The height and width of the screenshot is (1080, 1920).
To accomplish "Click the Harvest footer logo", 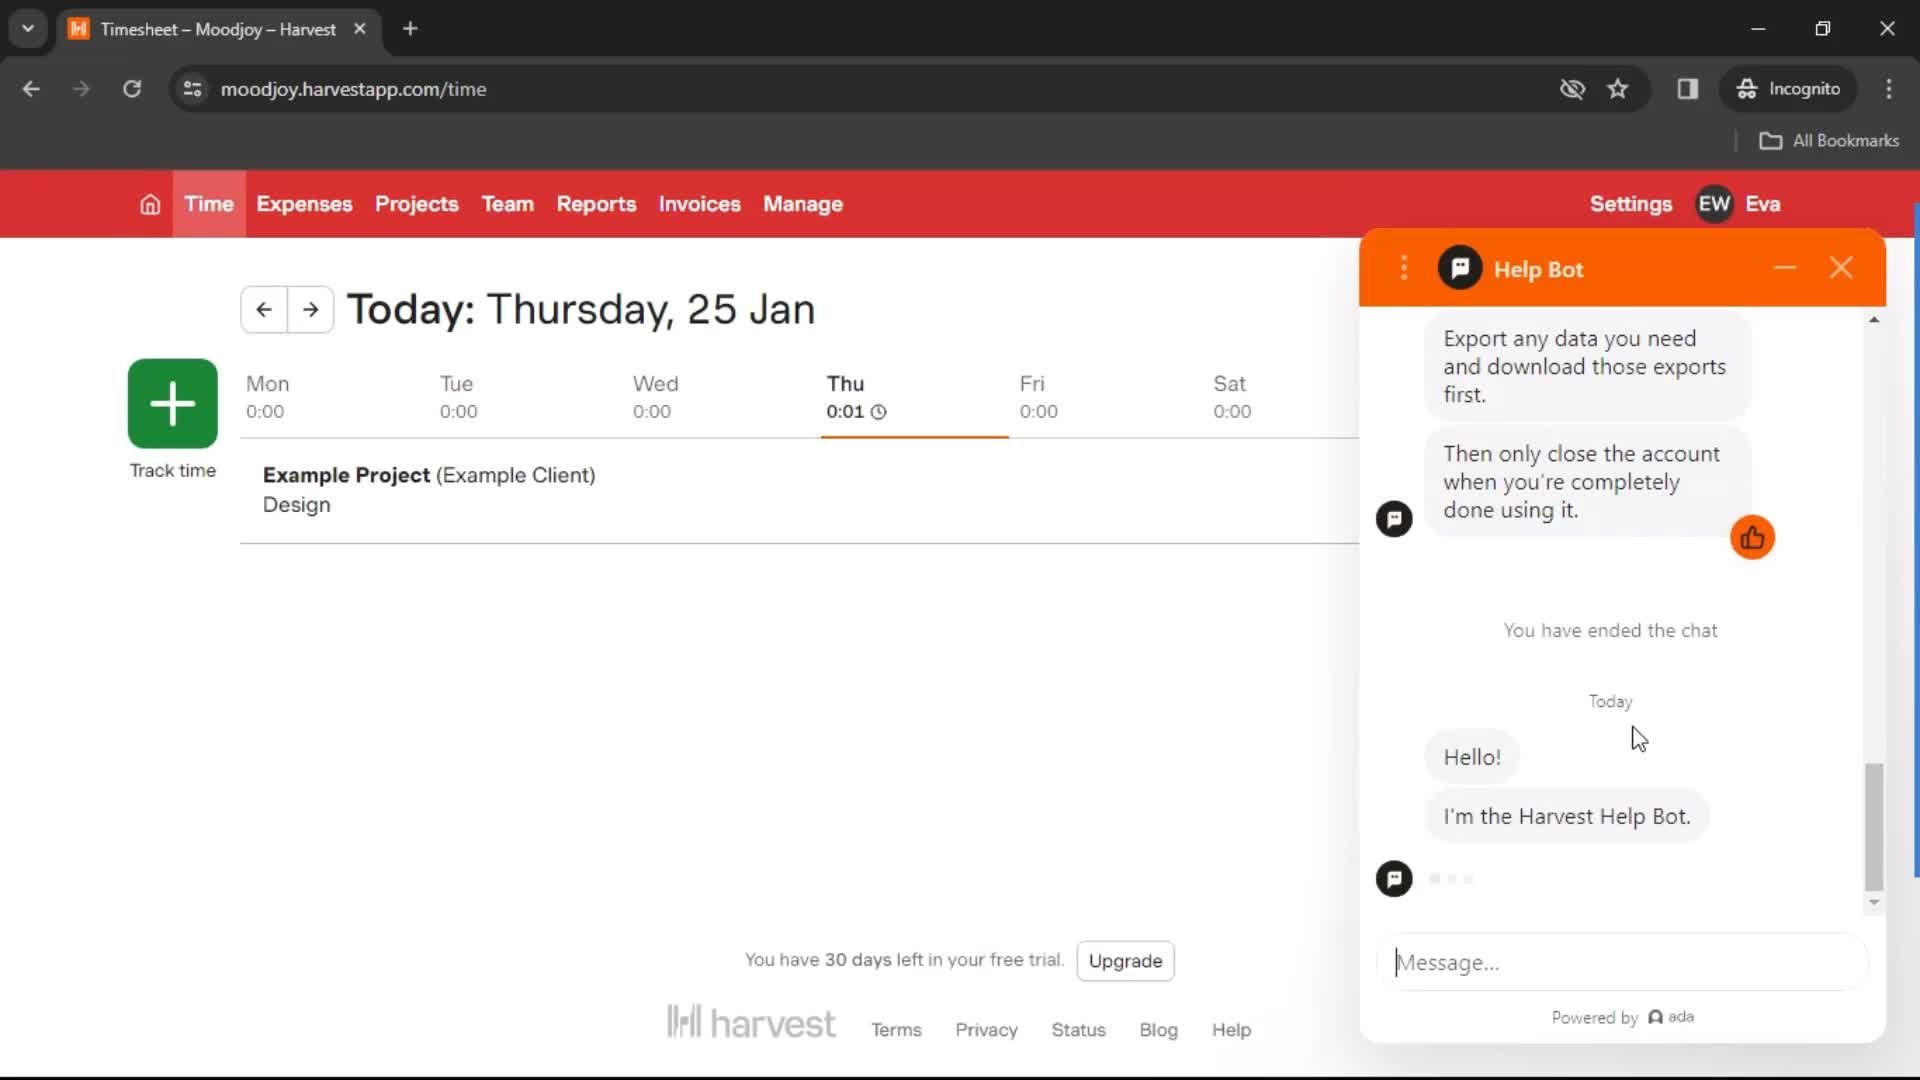I will (751, 1022).
